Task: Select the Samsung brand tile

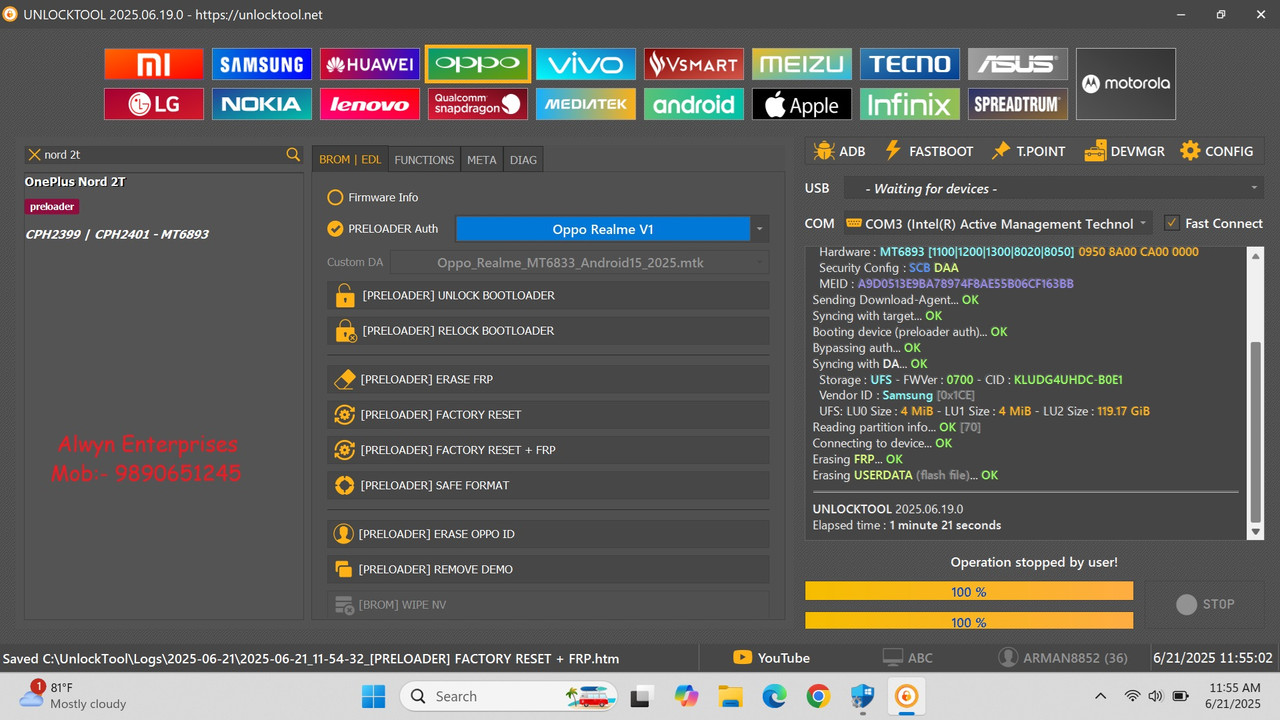Action: pyautogui.click(x=261, y=64)
